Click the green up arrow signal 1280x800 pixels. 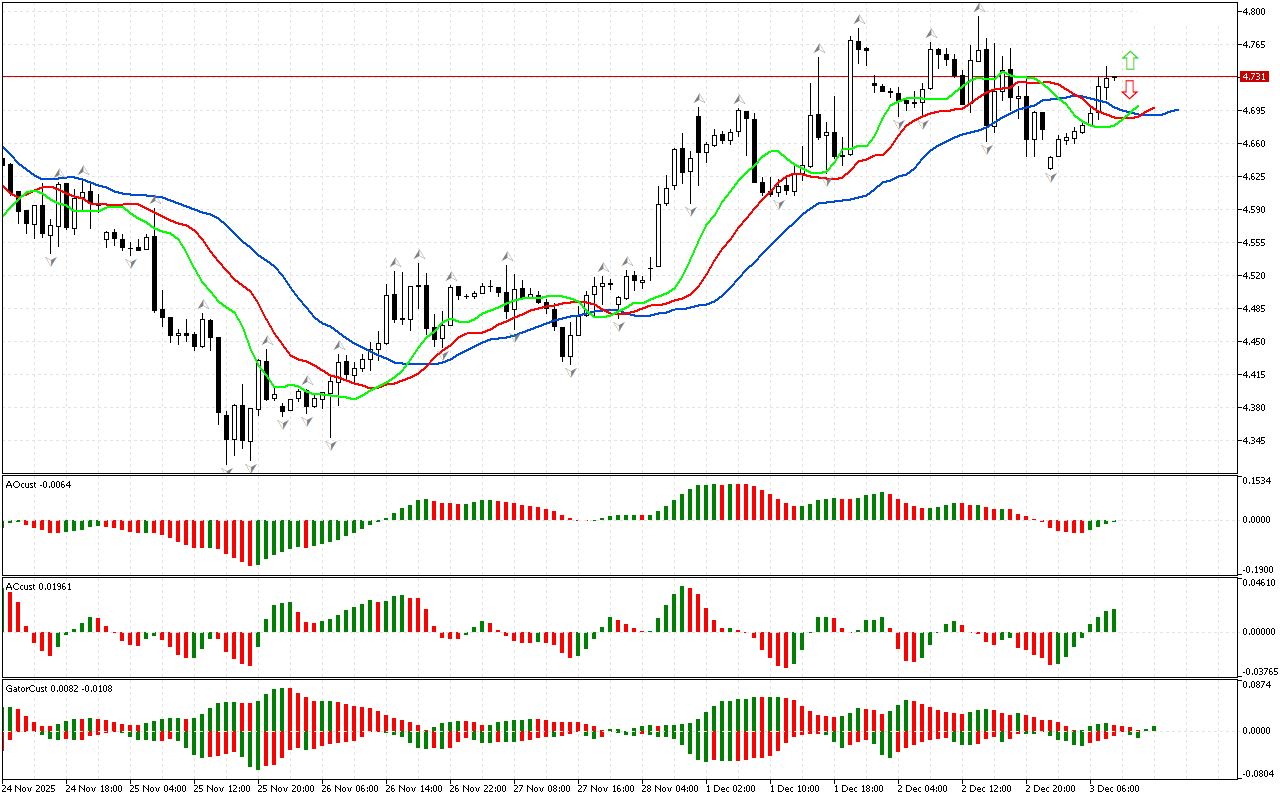pos(1129,60)
